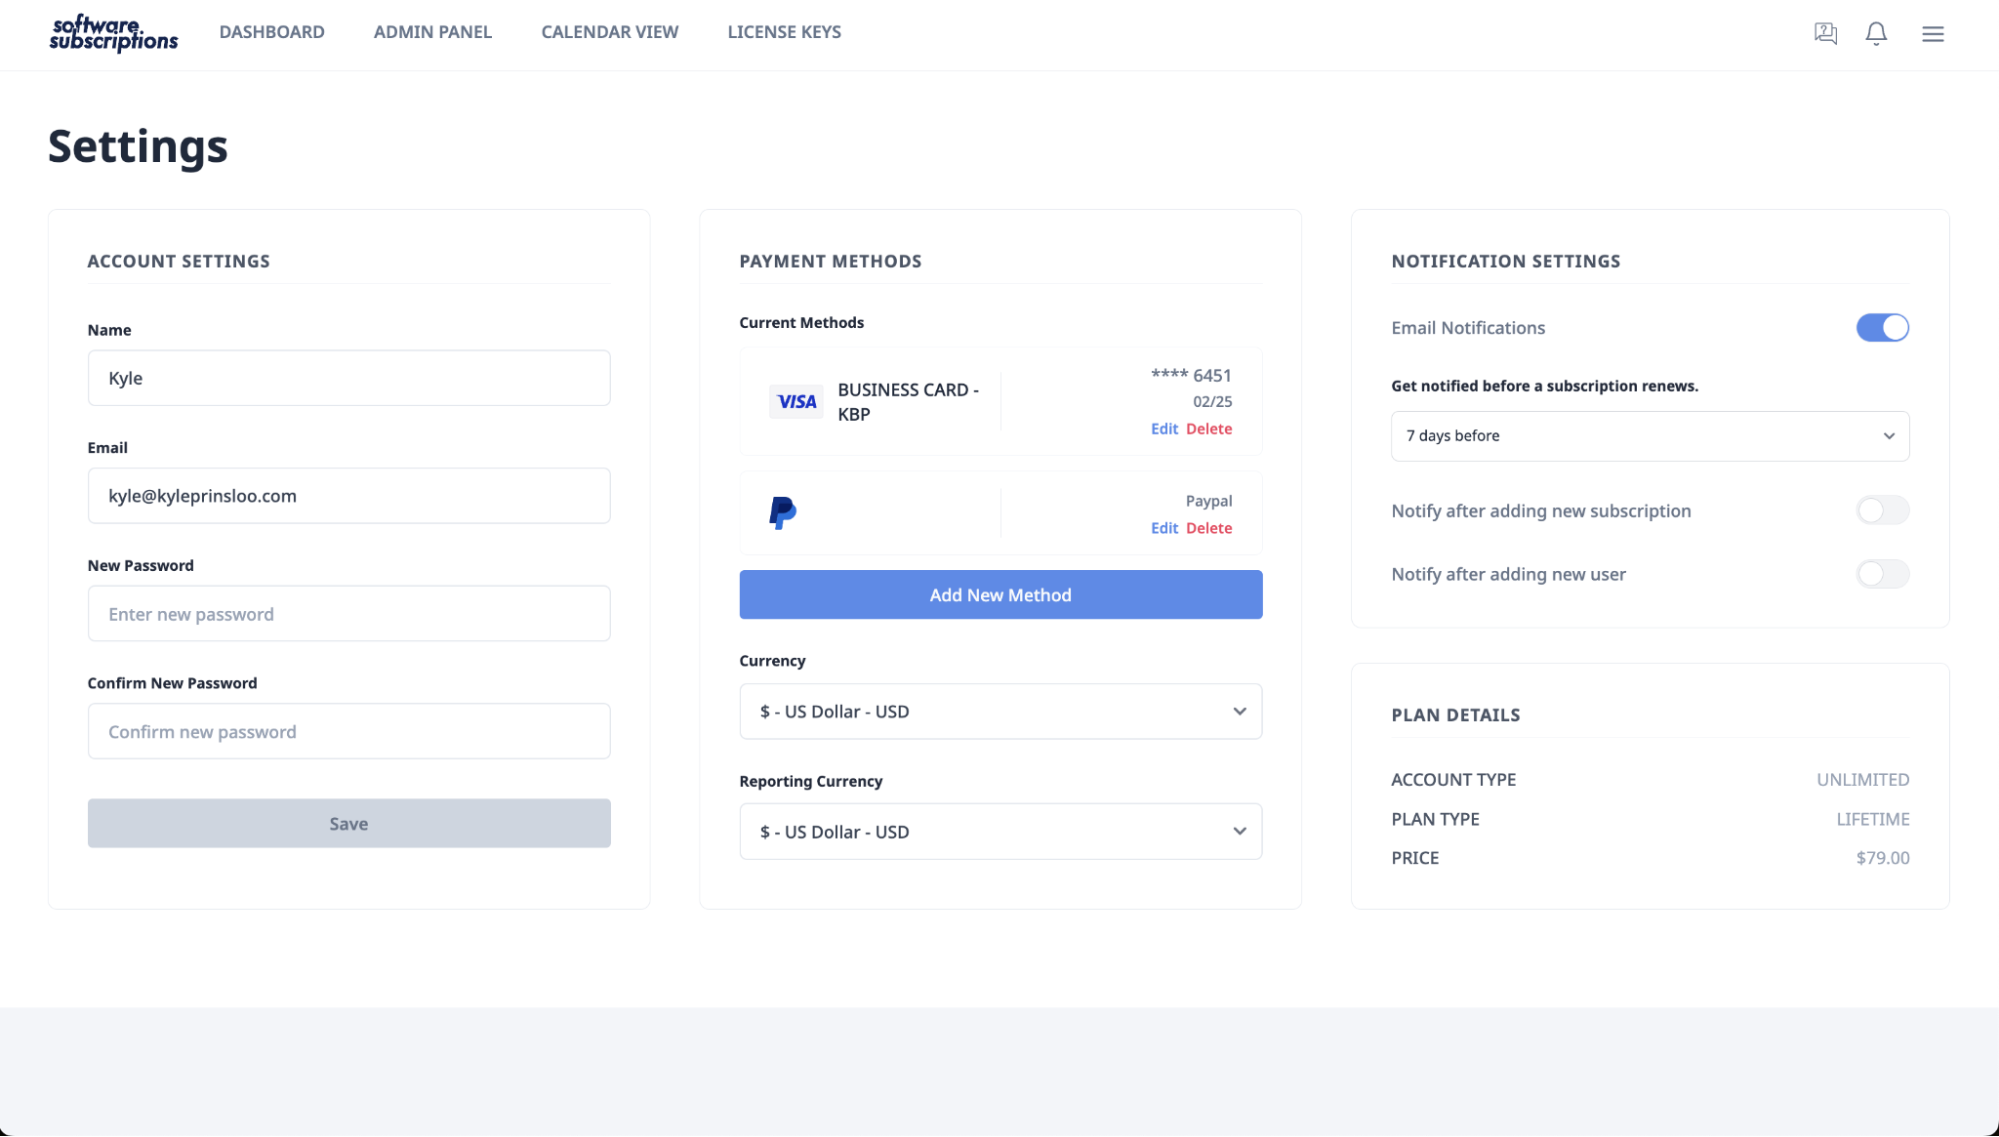Open the Admin Panel section
This screenshot has width=1999, height=1137.
coord(432,32)
